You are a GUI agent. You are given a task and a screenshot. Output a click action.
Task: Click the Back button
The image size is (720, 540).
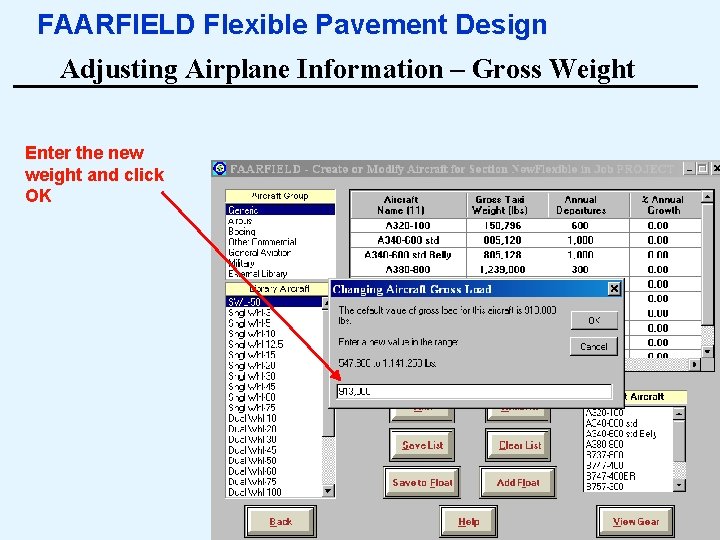pos(281,522)
